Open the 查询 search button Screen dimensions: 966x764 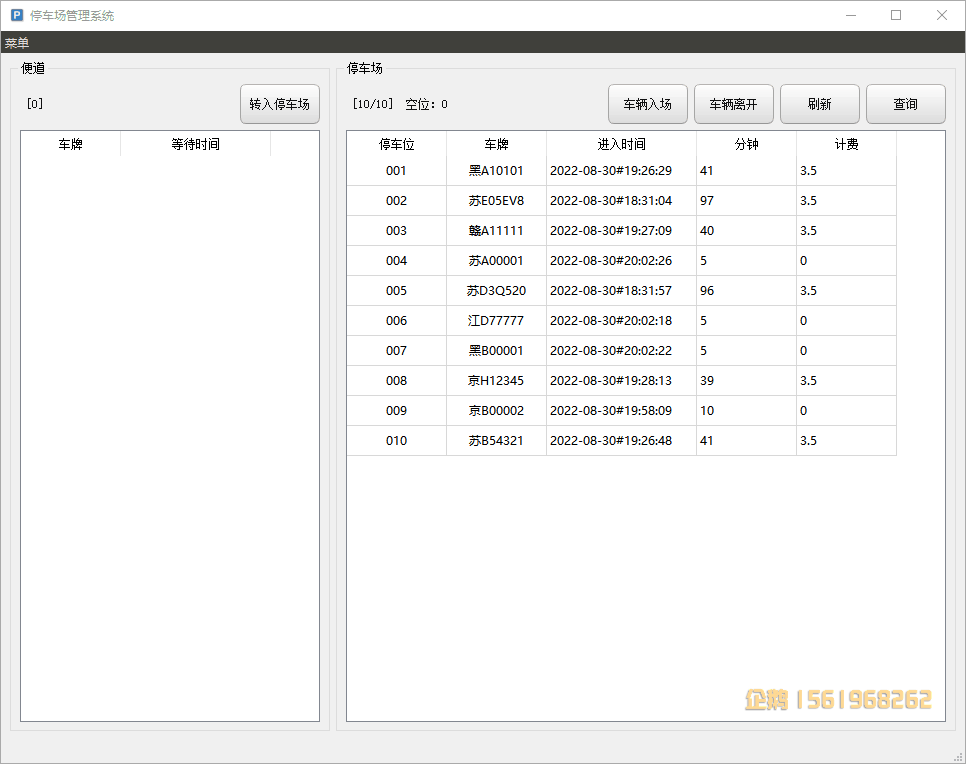(x=906, y=104)
